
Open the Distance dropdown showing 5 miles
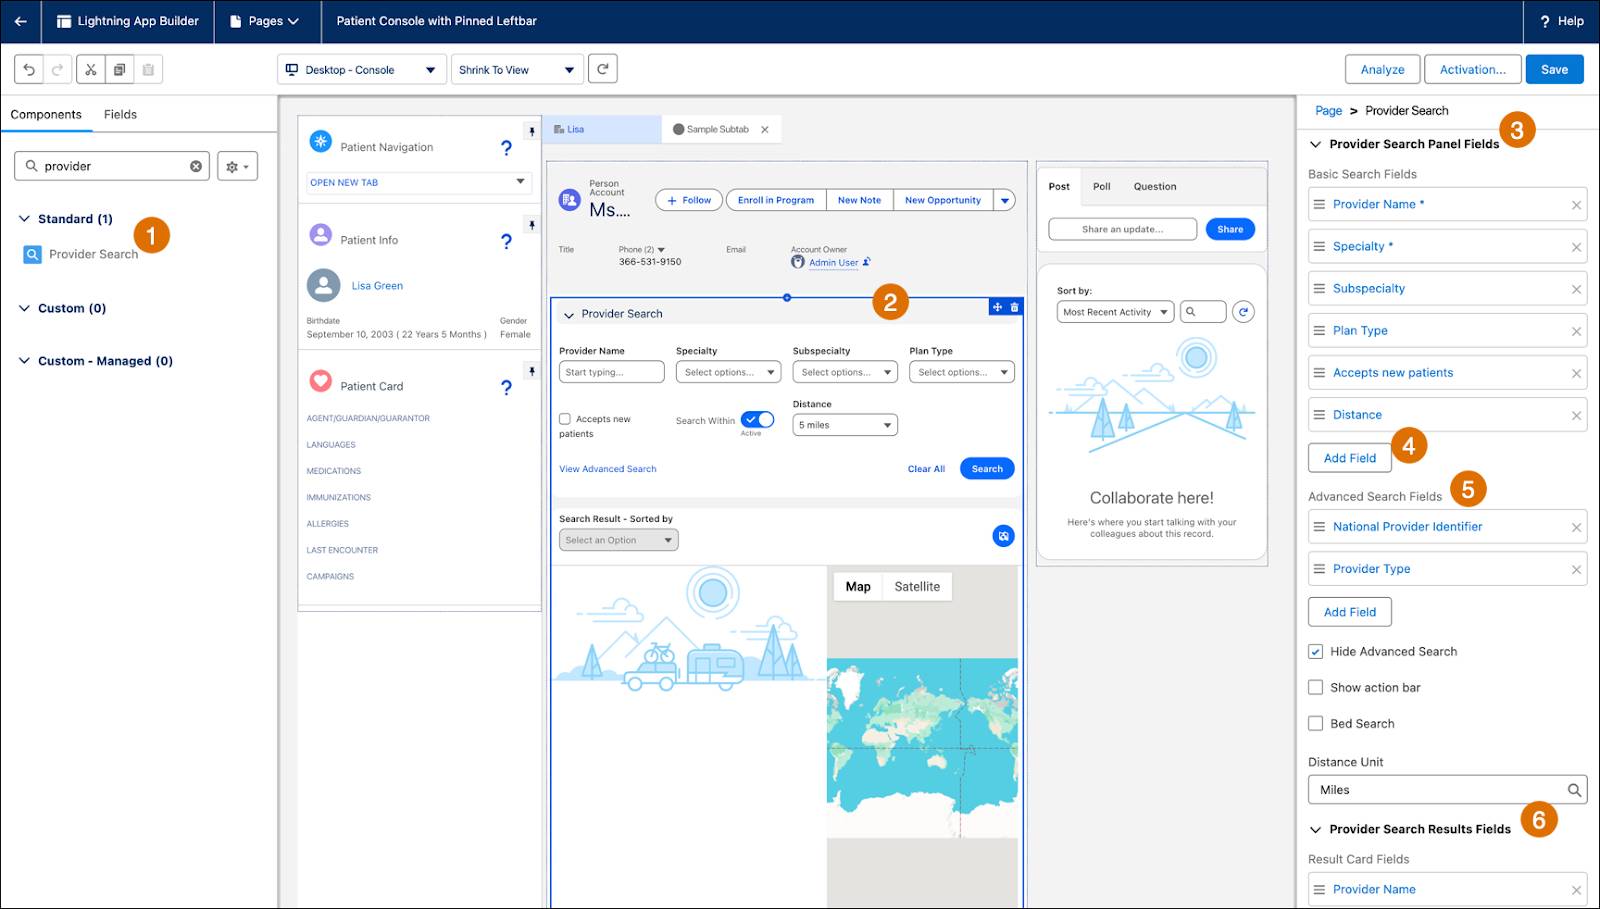click(843, 424)
